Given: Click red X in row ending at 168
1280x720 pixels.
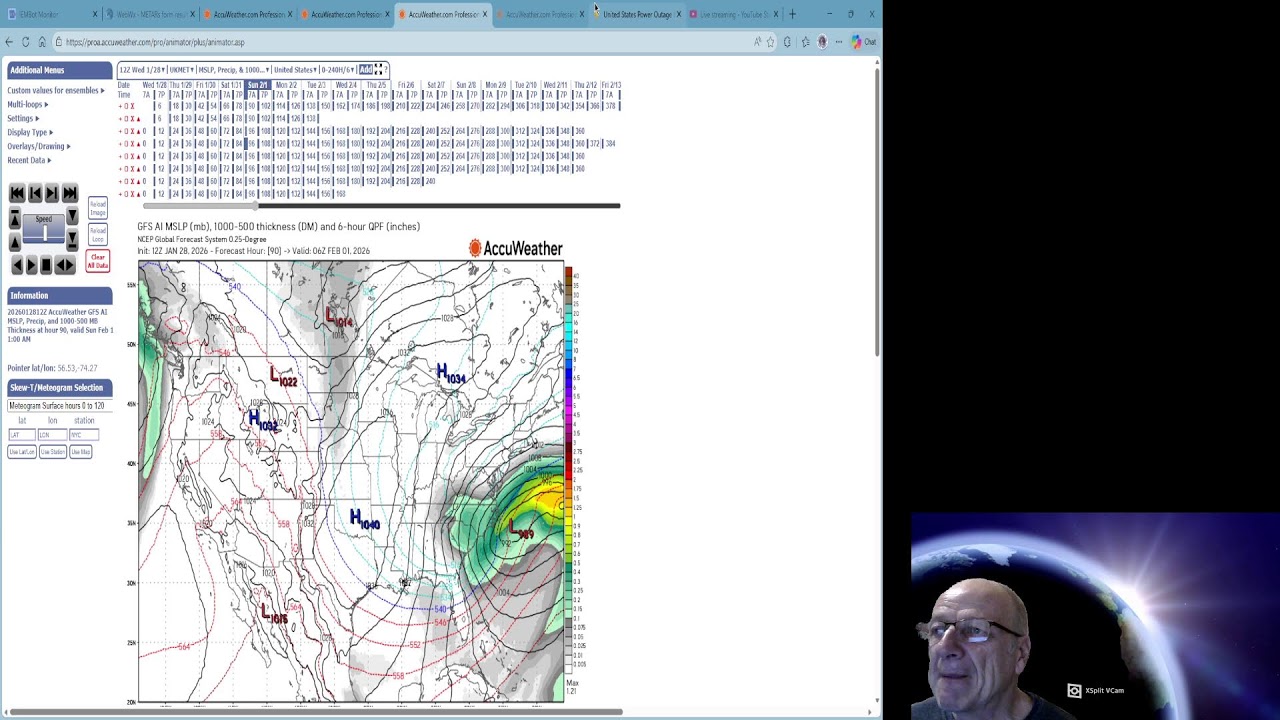Looking at the screenshot, I should (x=132, y=195).
